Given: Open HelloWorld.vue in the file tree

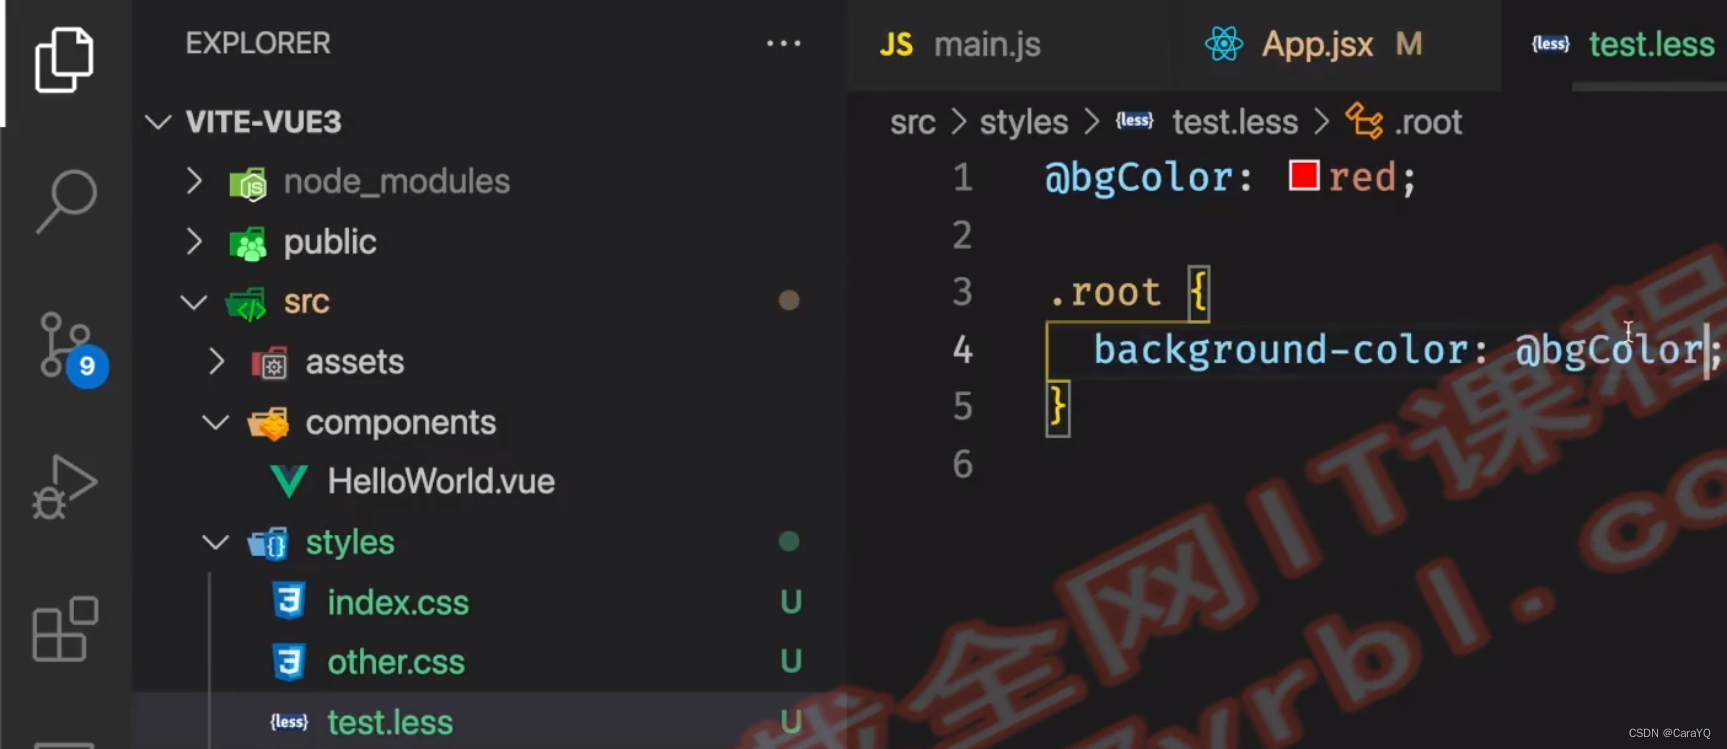Looking at the screenshot, I should tap(441, 482).
